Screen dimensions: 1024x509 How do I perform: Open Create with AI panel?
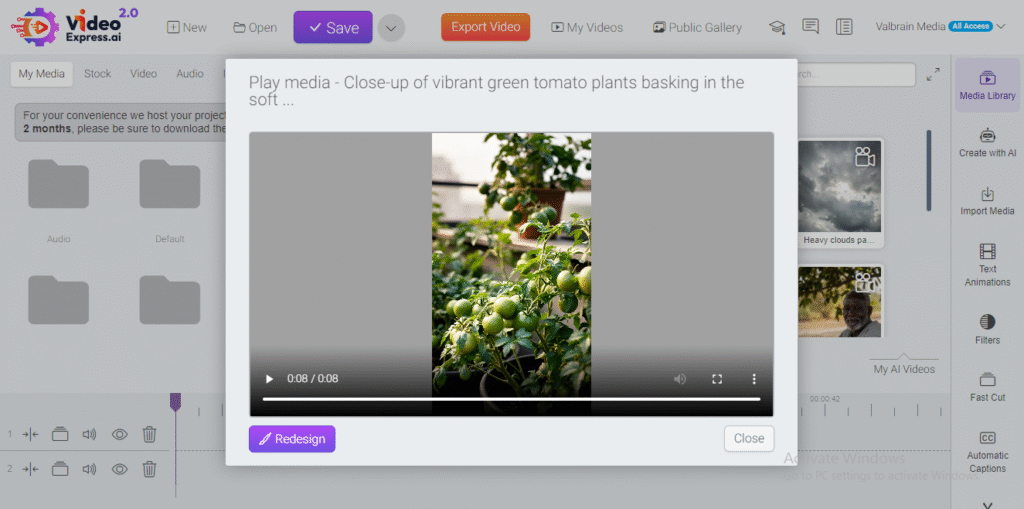[987, 143]
